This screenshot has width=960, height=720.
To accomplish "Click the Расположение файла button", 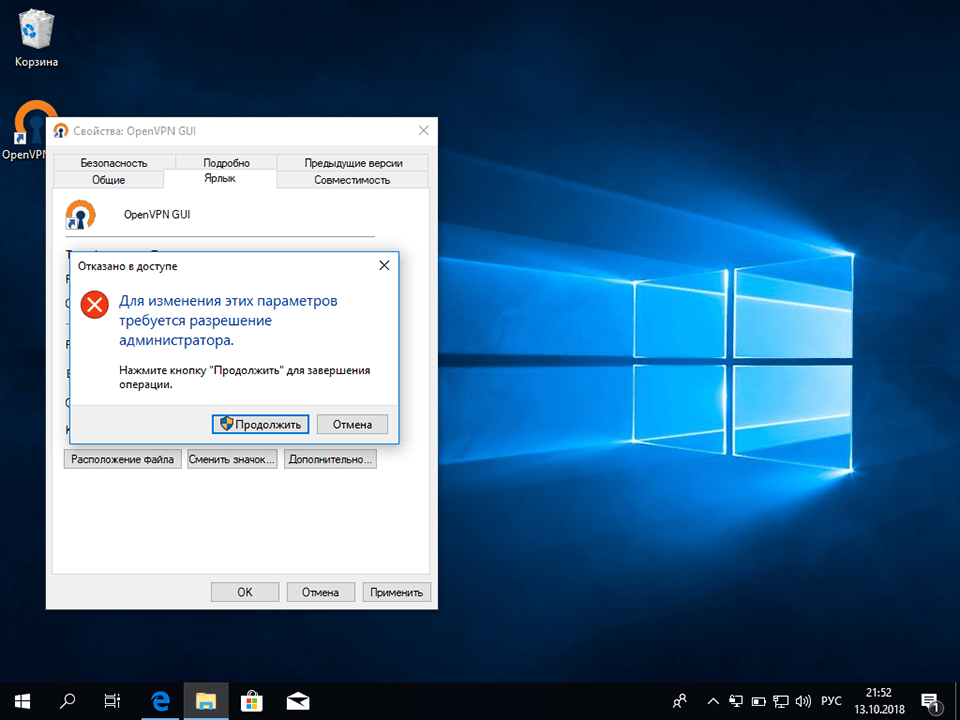I will [x=122, y=459].
